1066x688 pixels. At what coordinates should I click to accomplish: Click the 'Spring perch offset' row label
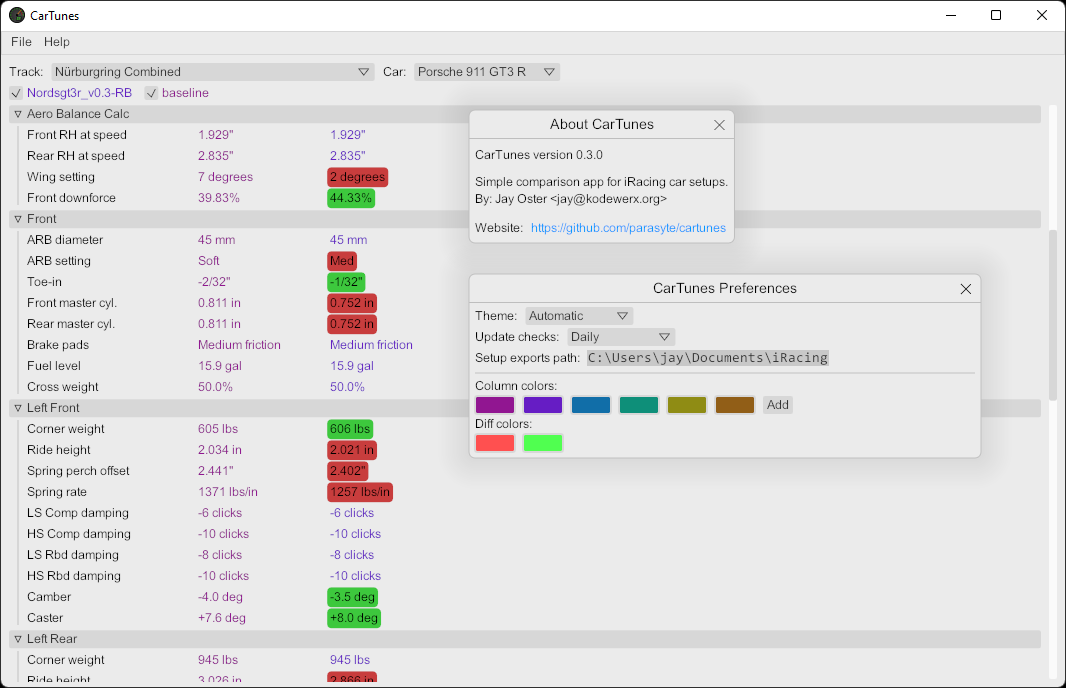click(x=78, y=471)
